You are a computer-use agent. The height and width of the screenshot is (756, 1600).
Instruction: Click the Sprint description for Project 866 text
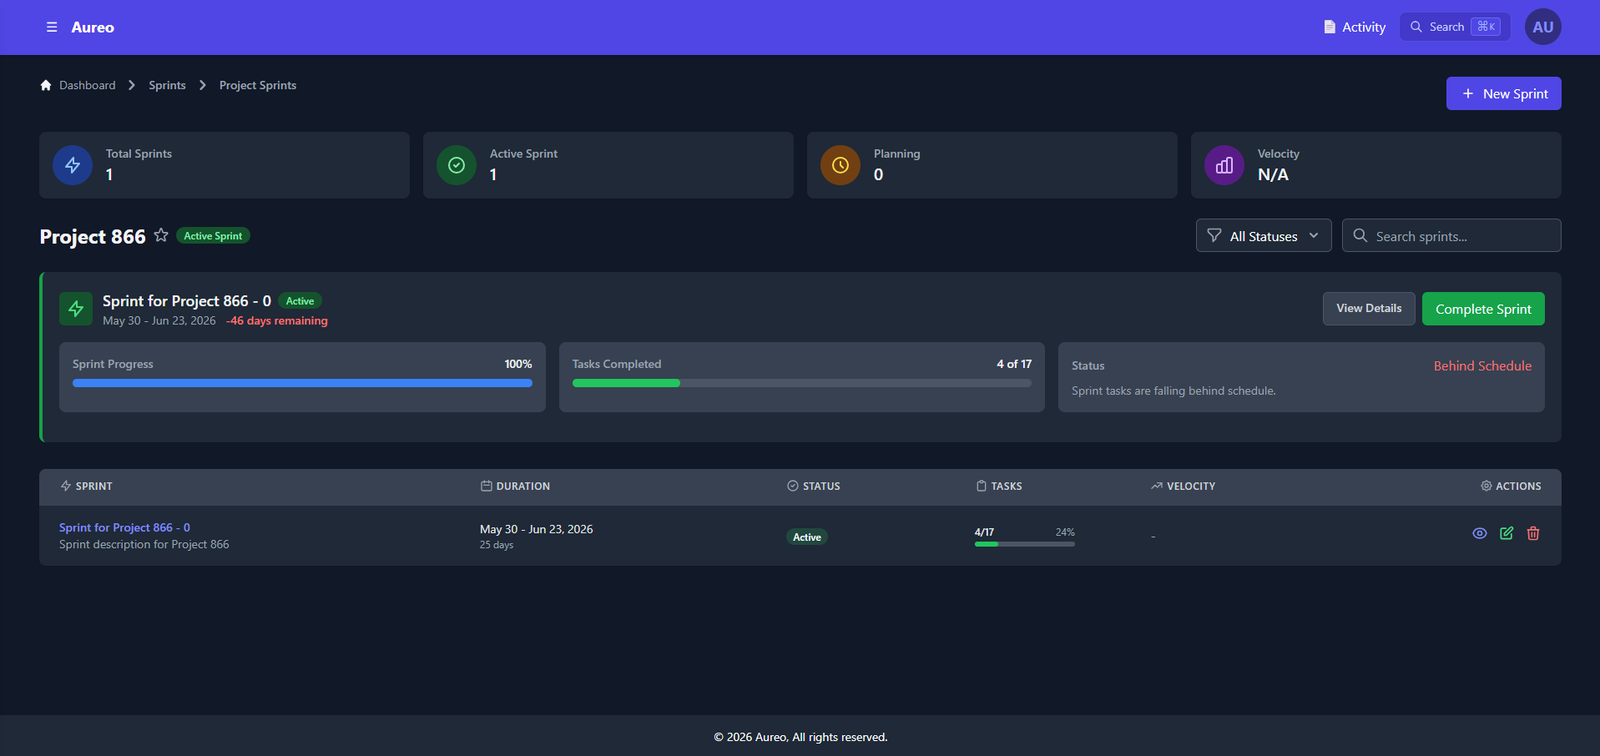(144, 545)
